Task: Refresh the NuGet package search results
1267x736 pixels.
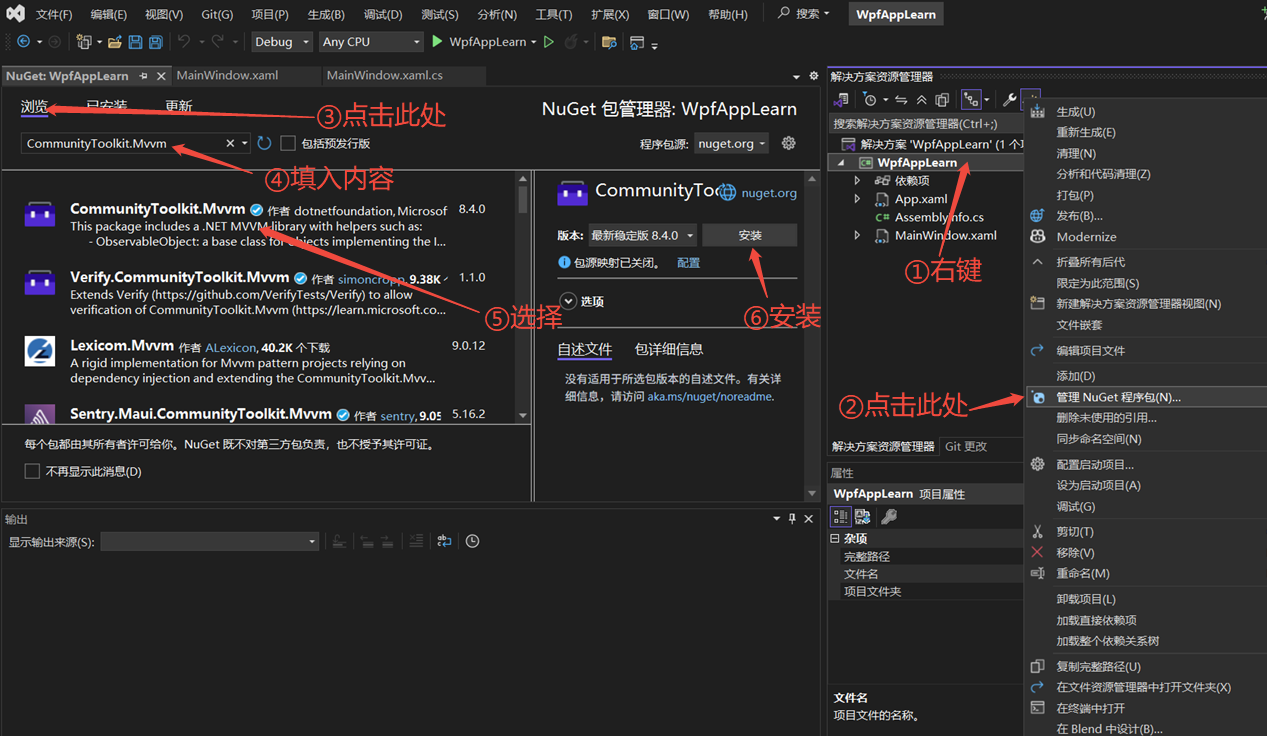Action: [x=262, y=142]
